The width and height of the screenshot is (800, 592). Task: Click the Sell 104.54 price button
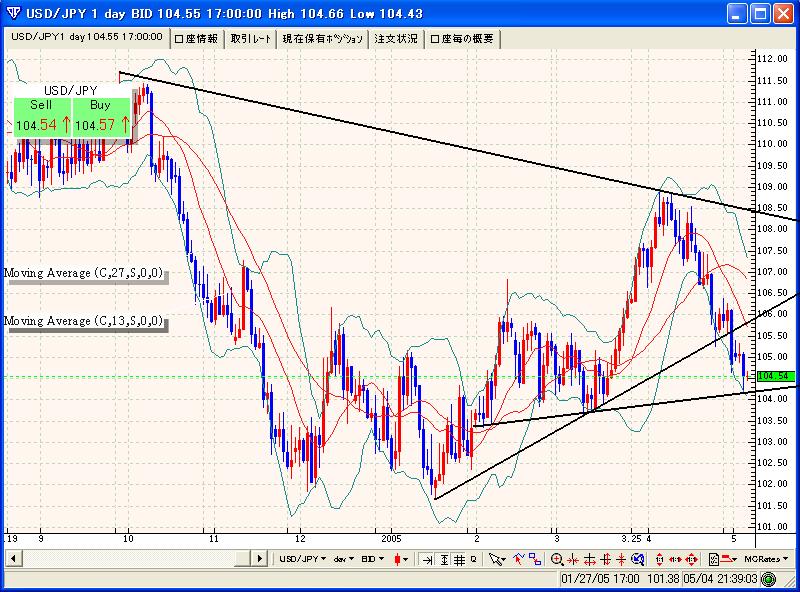42,117
